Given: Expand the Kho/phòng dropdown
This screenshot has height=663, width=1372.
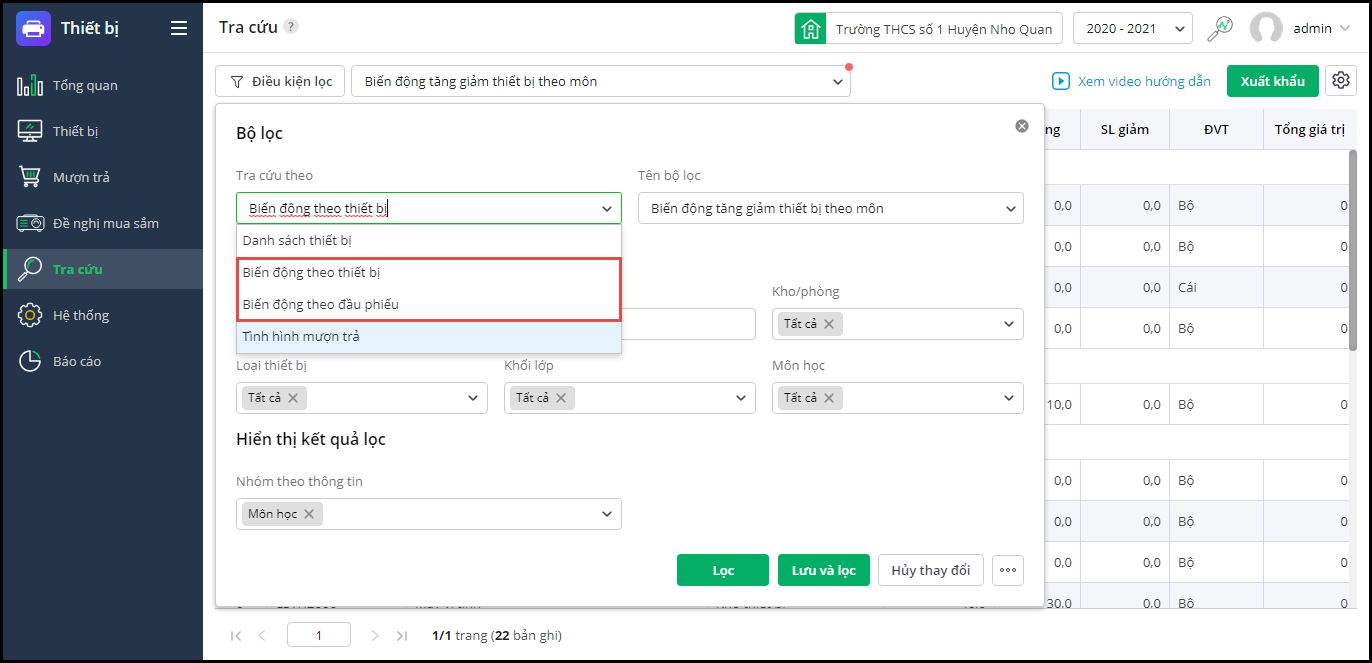Looking at the screenshot, I should (1008, 324).
